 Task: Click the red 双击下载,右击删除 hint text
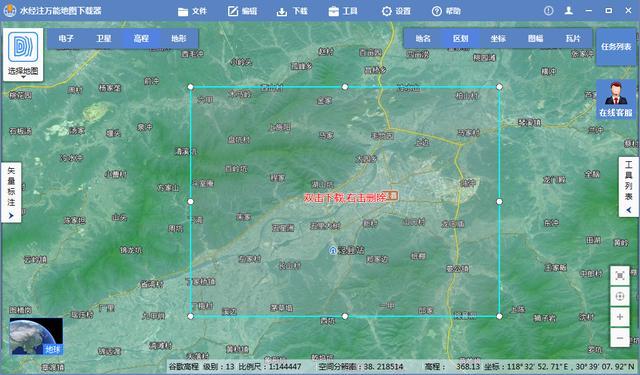coord(345,198)
